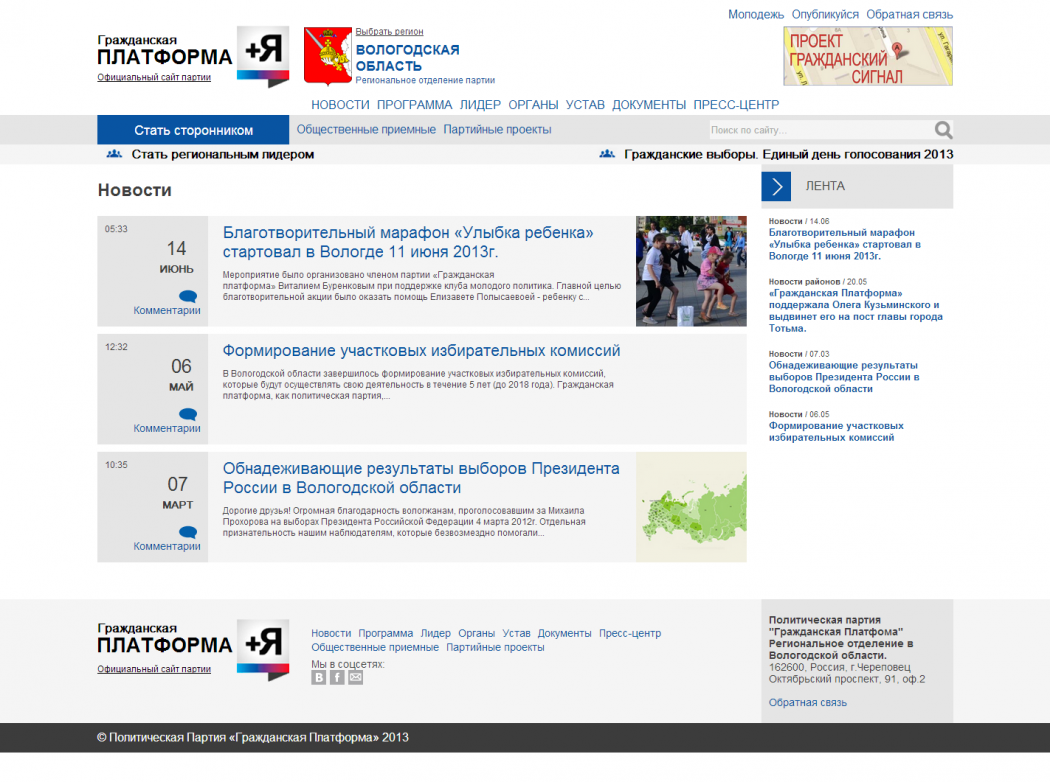Click footer Официальный сайт партии link
This screenshot has height=782, width=1050.
point(154,669)
